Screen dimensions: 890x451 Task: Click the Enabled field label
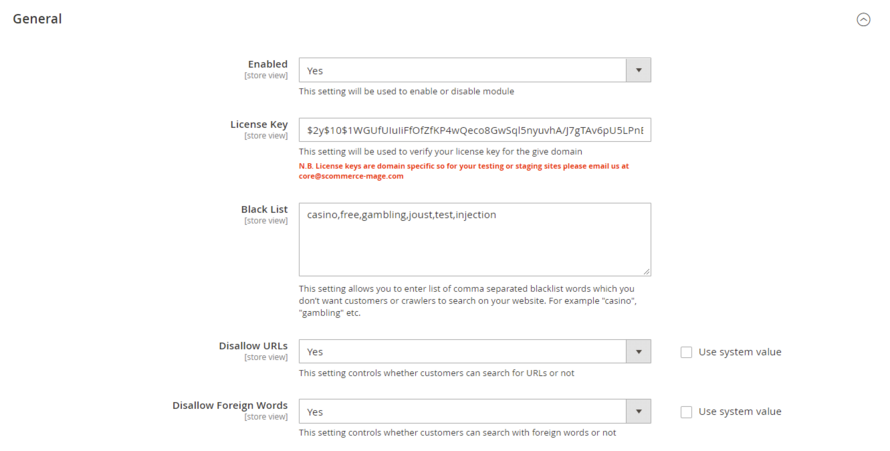click(x=267, y=64)
